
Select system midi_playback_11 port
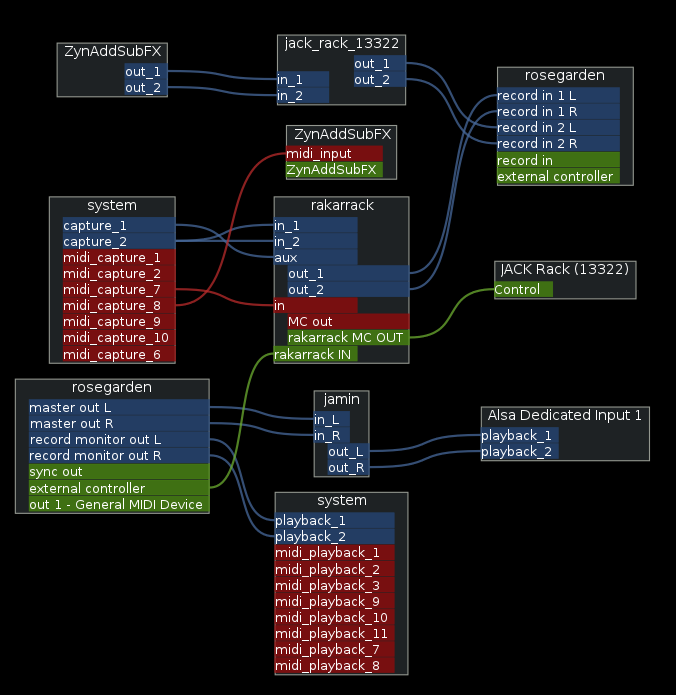click(335, 633)
